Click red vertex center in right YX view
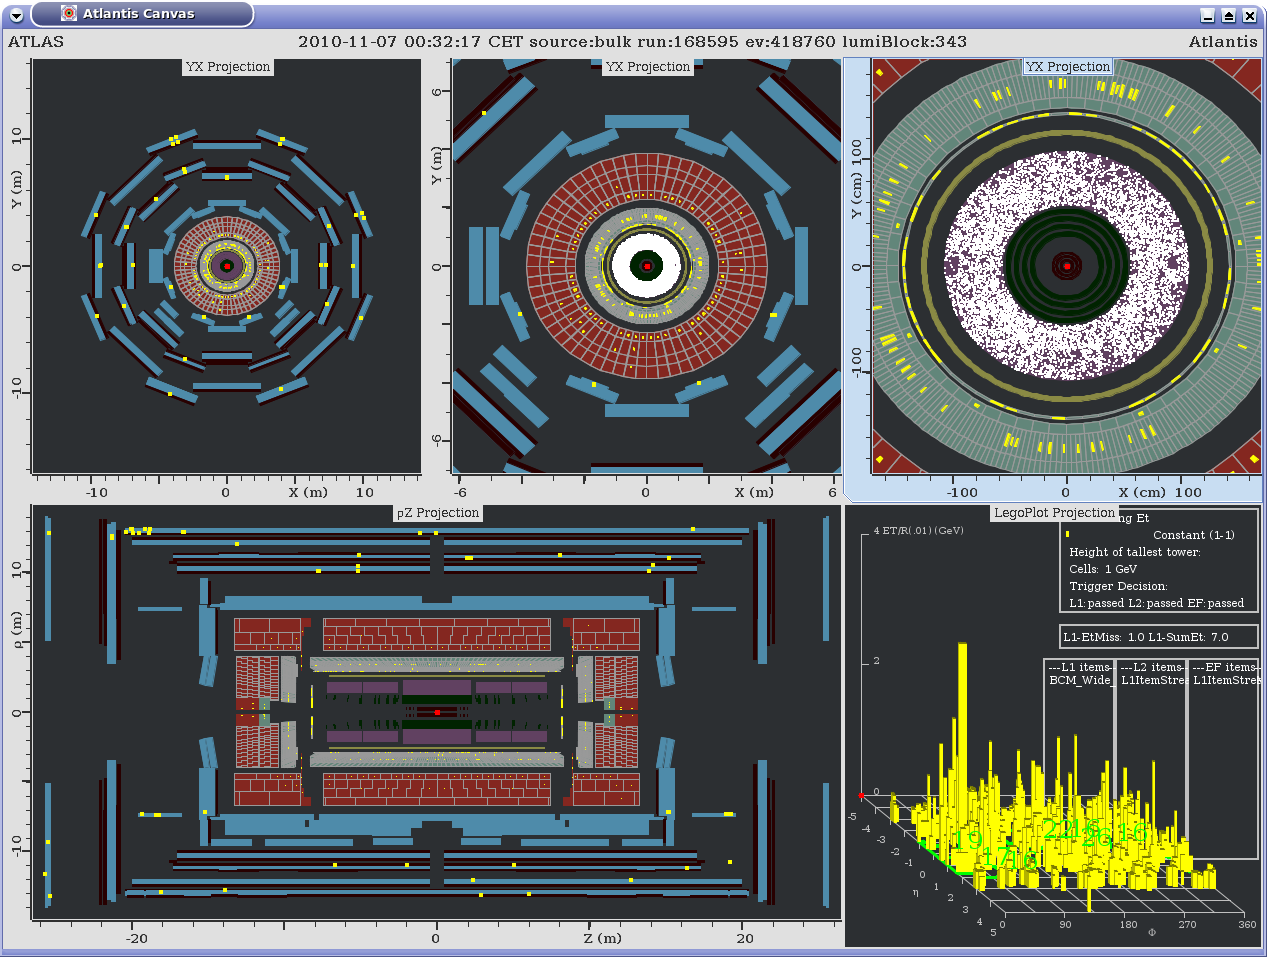 point(1067,266)
